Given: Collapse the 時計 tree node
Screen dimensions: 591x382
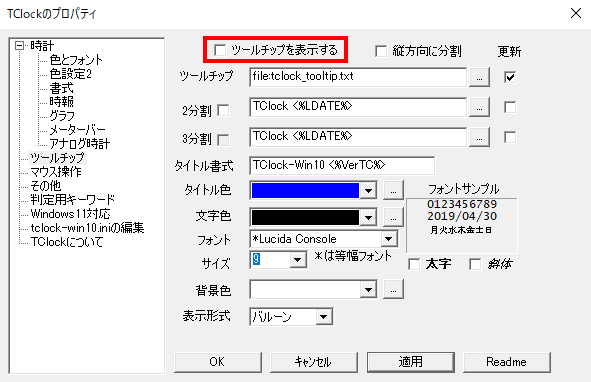Looking at the screenshot, I should coord(19,46).
